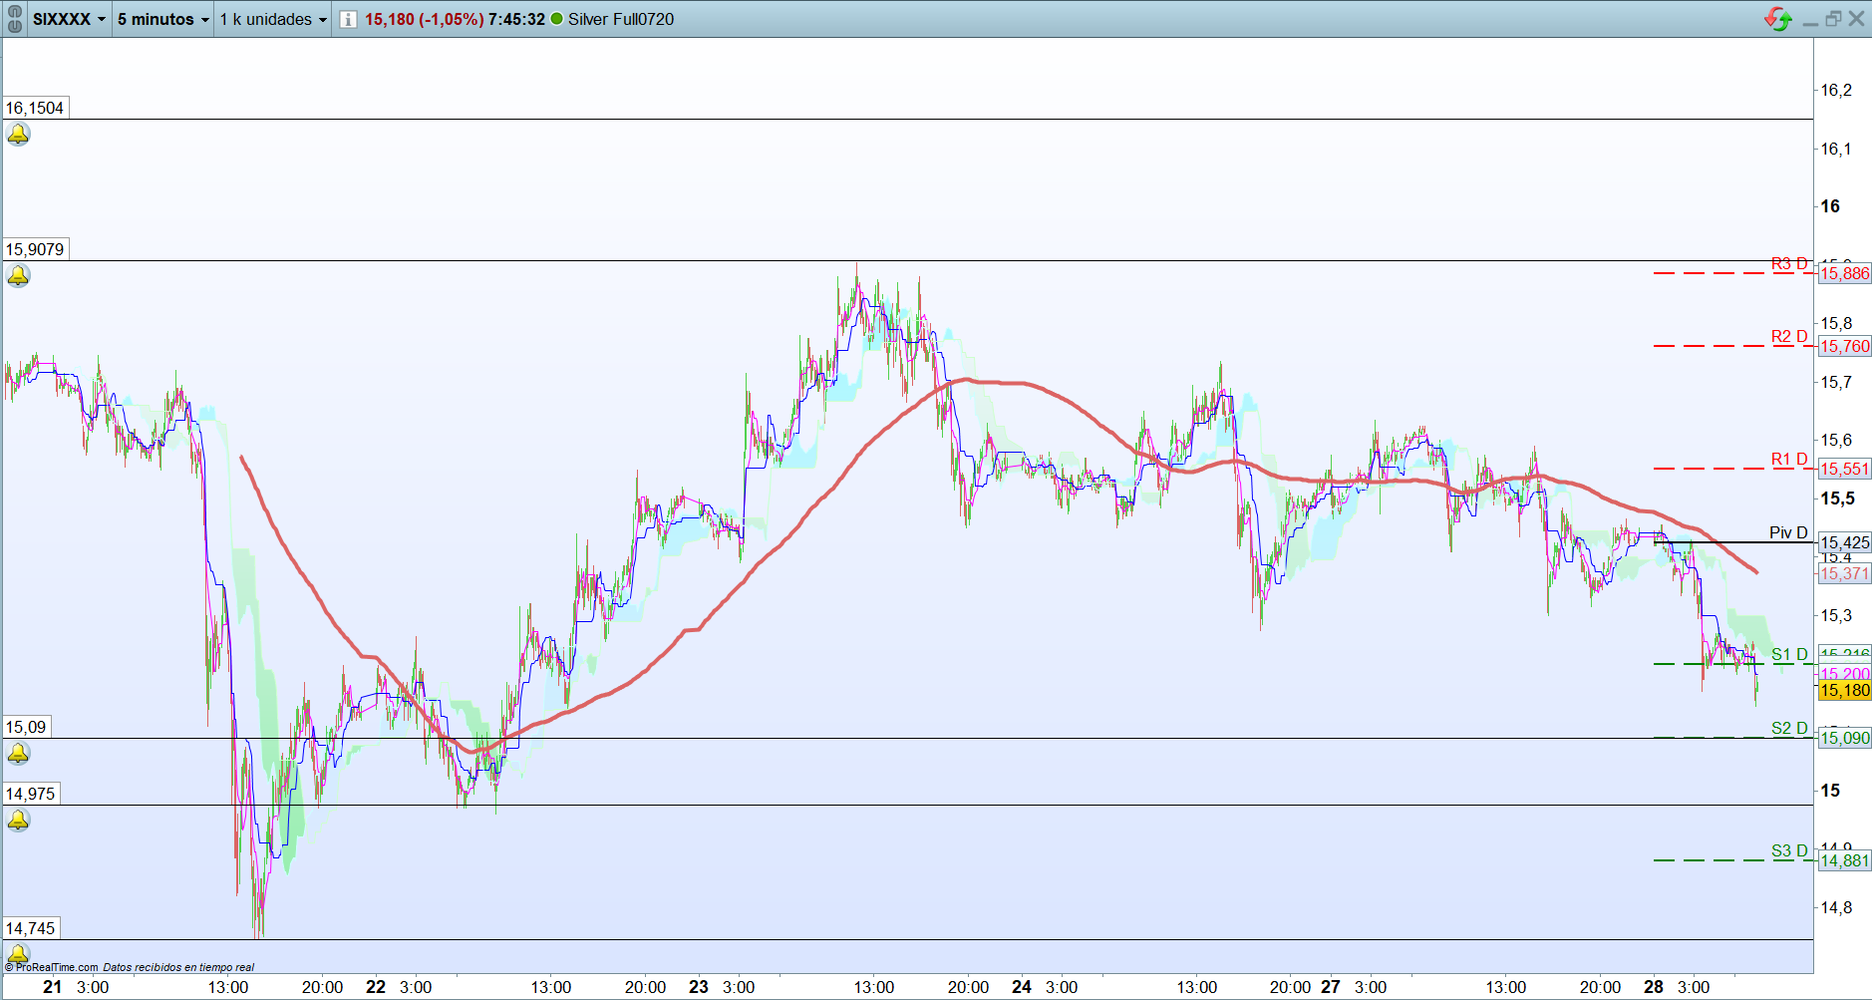Click the 'Datos recibidos en tiempo real' status

[178, 967]
